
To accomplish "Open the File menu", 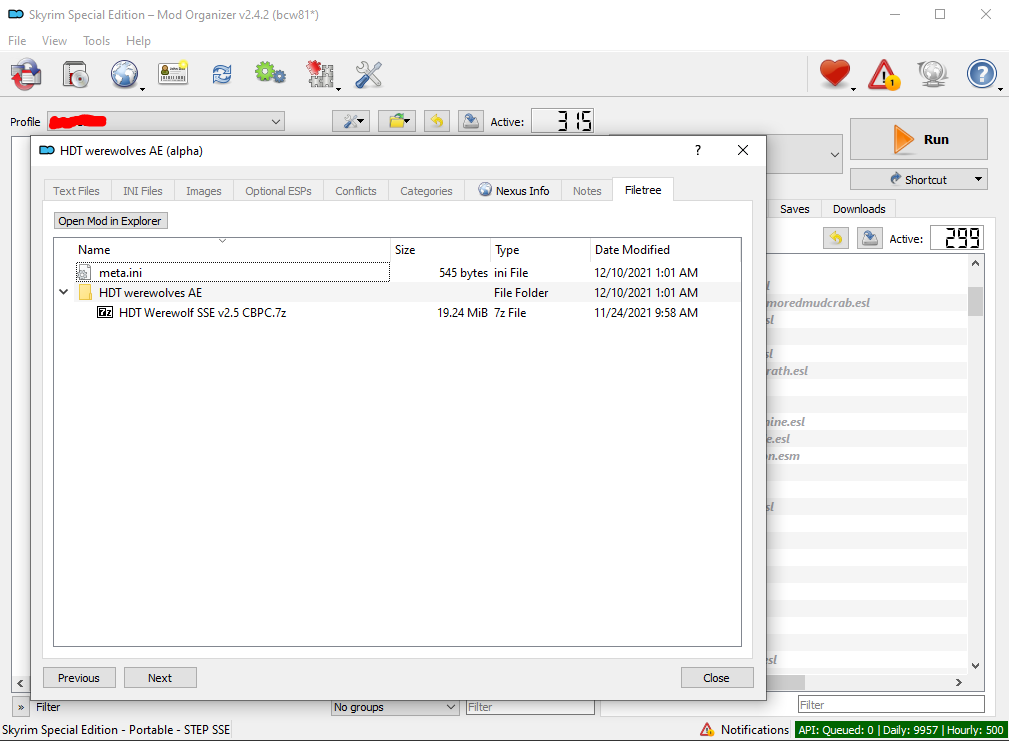I will click(x=17, y=41).
